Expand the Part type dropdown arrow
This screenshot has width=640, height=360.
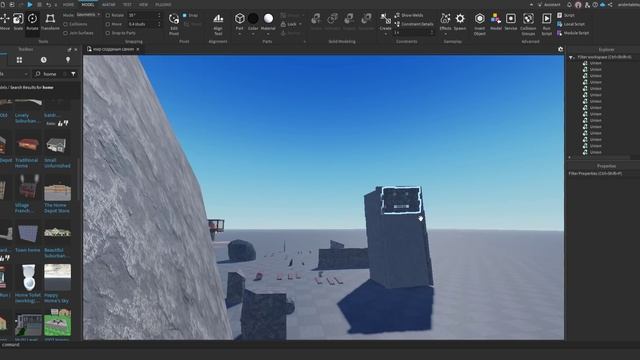coord(240,34)
